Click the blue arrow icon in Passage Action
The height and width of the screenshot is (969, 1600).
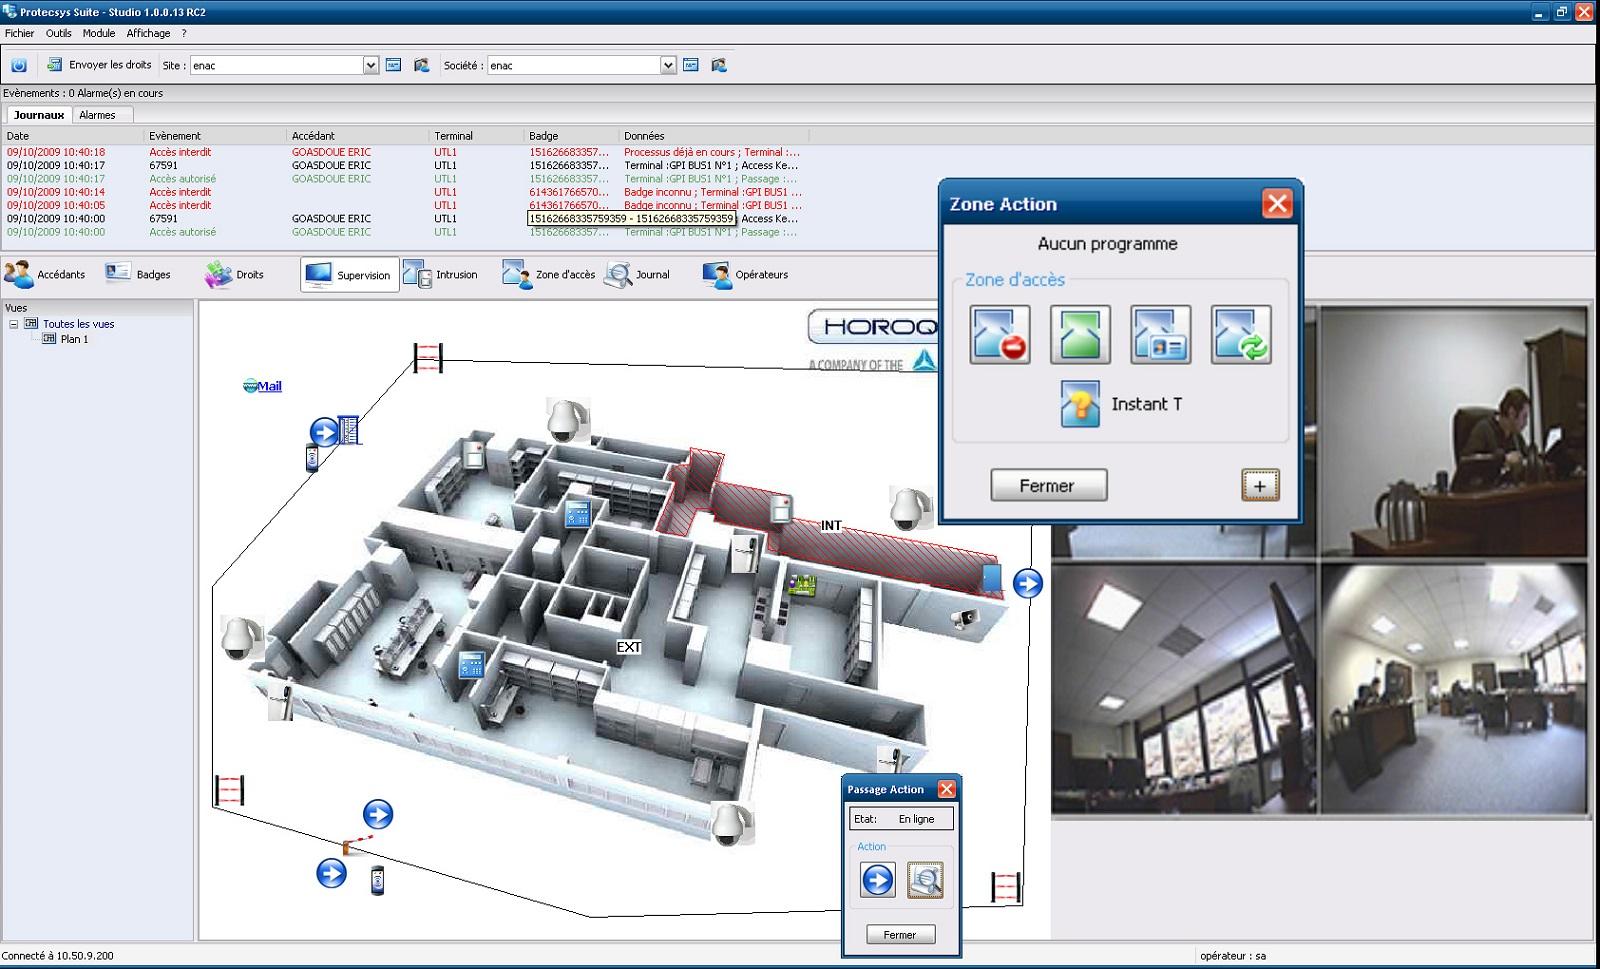click(x=878, y=880)
